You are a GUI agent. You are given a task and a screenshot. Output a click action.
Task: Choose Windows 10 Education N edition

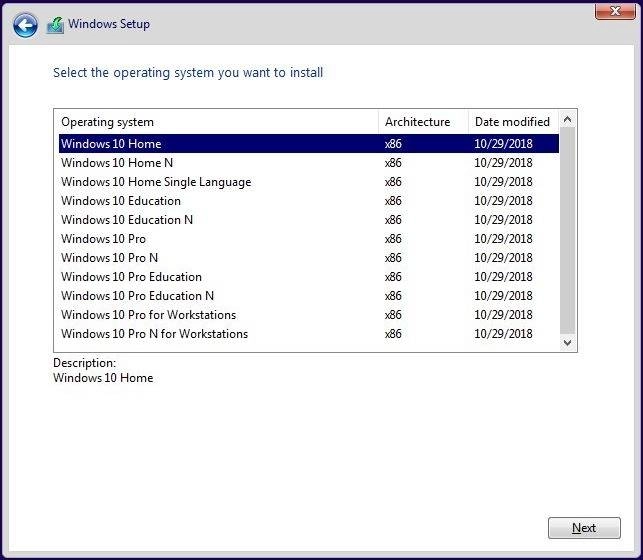pos(309,220)
